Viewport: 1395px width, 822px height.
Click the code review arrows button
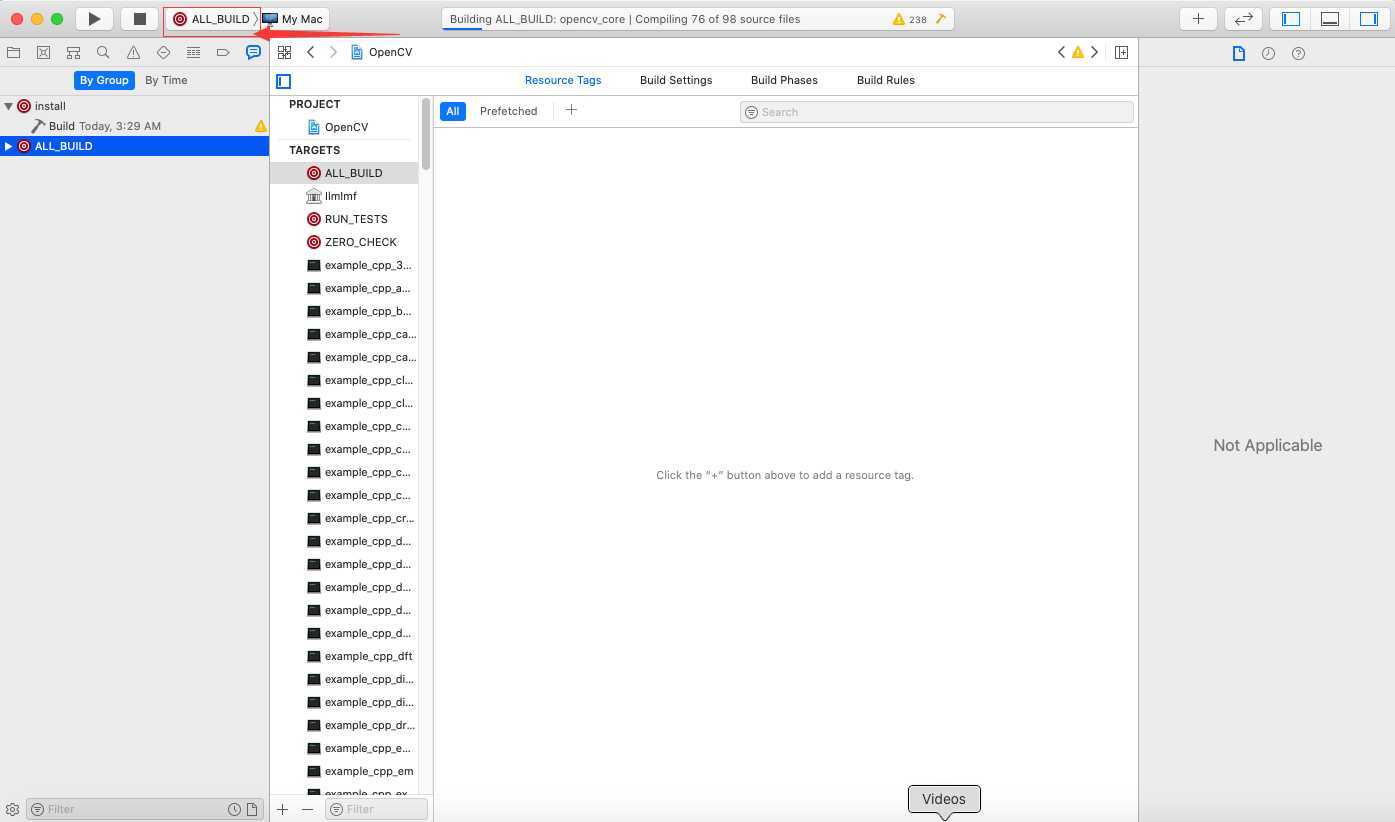click(x=1243, y=19)
